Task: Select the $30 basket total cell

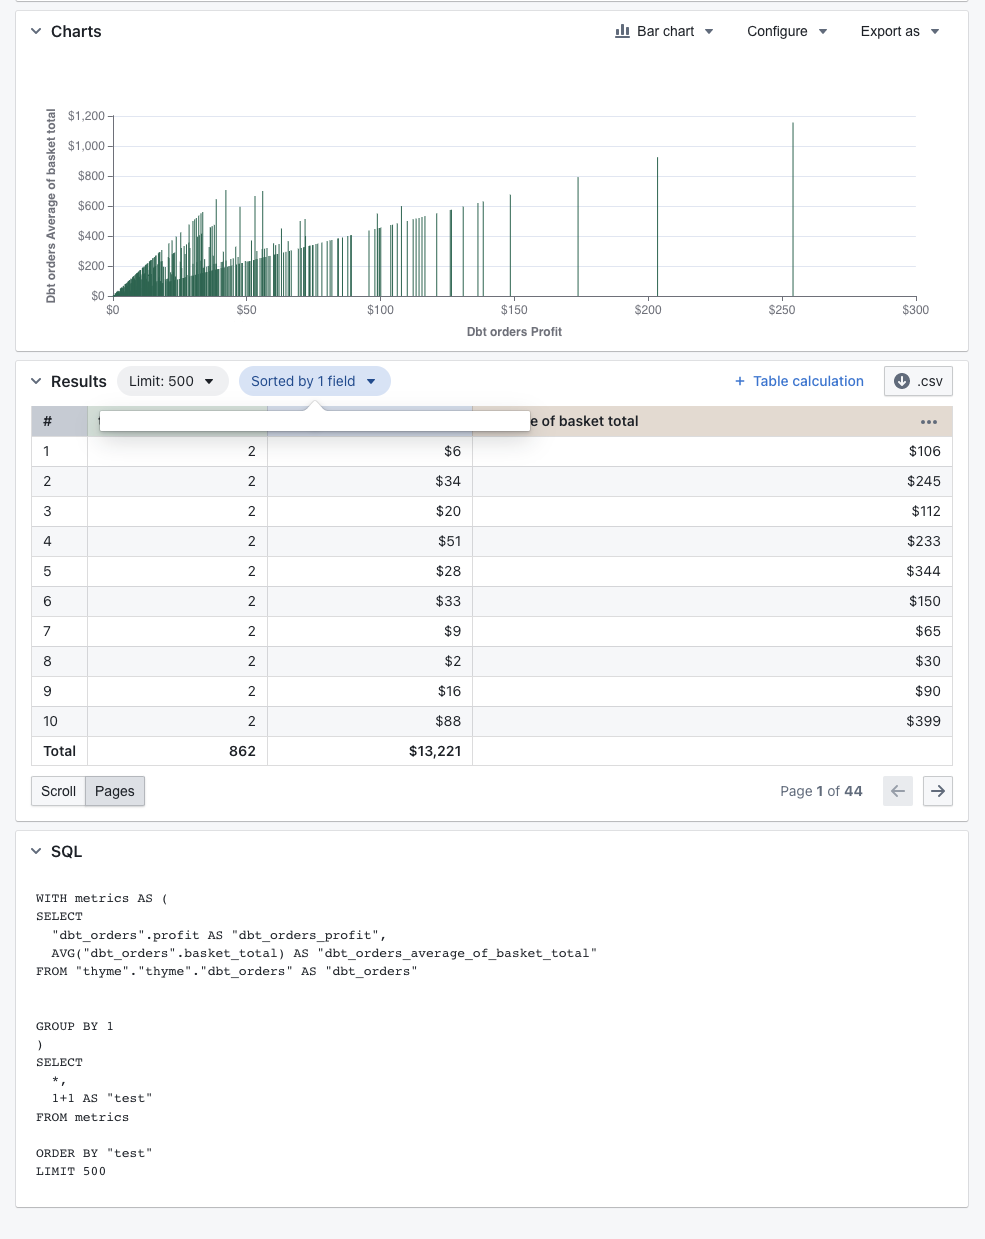Action: pos(712,661)
